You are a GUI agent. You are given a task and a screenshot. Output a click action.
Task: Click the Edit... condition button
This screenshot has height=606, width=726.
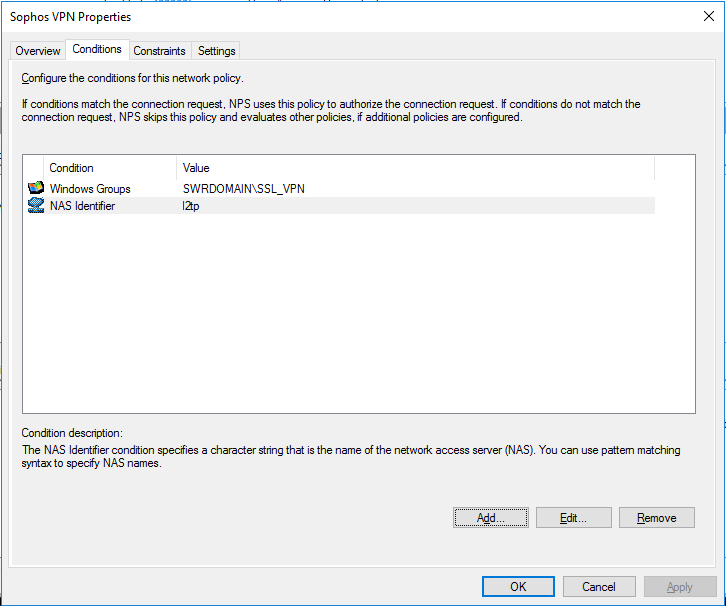574,518
